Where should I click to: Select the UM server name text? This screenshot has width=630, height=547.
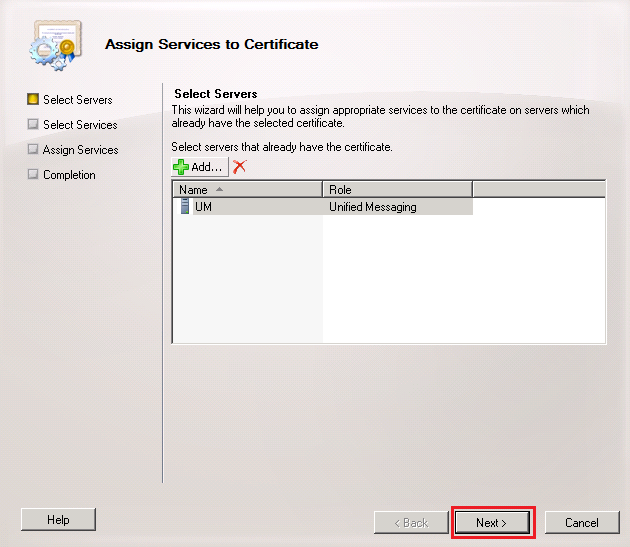point(203,207)
